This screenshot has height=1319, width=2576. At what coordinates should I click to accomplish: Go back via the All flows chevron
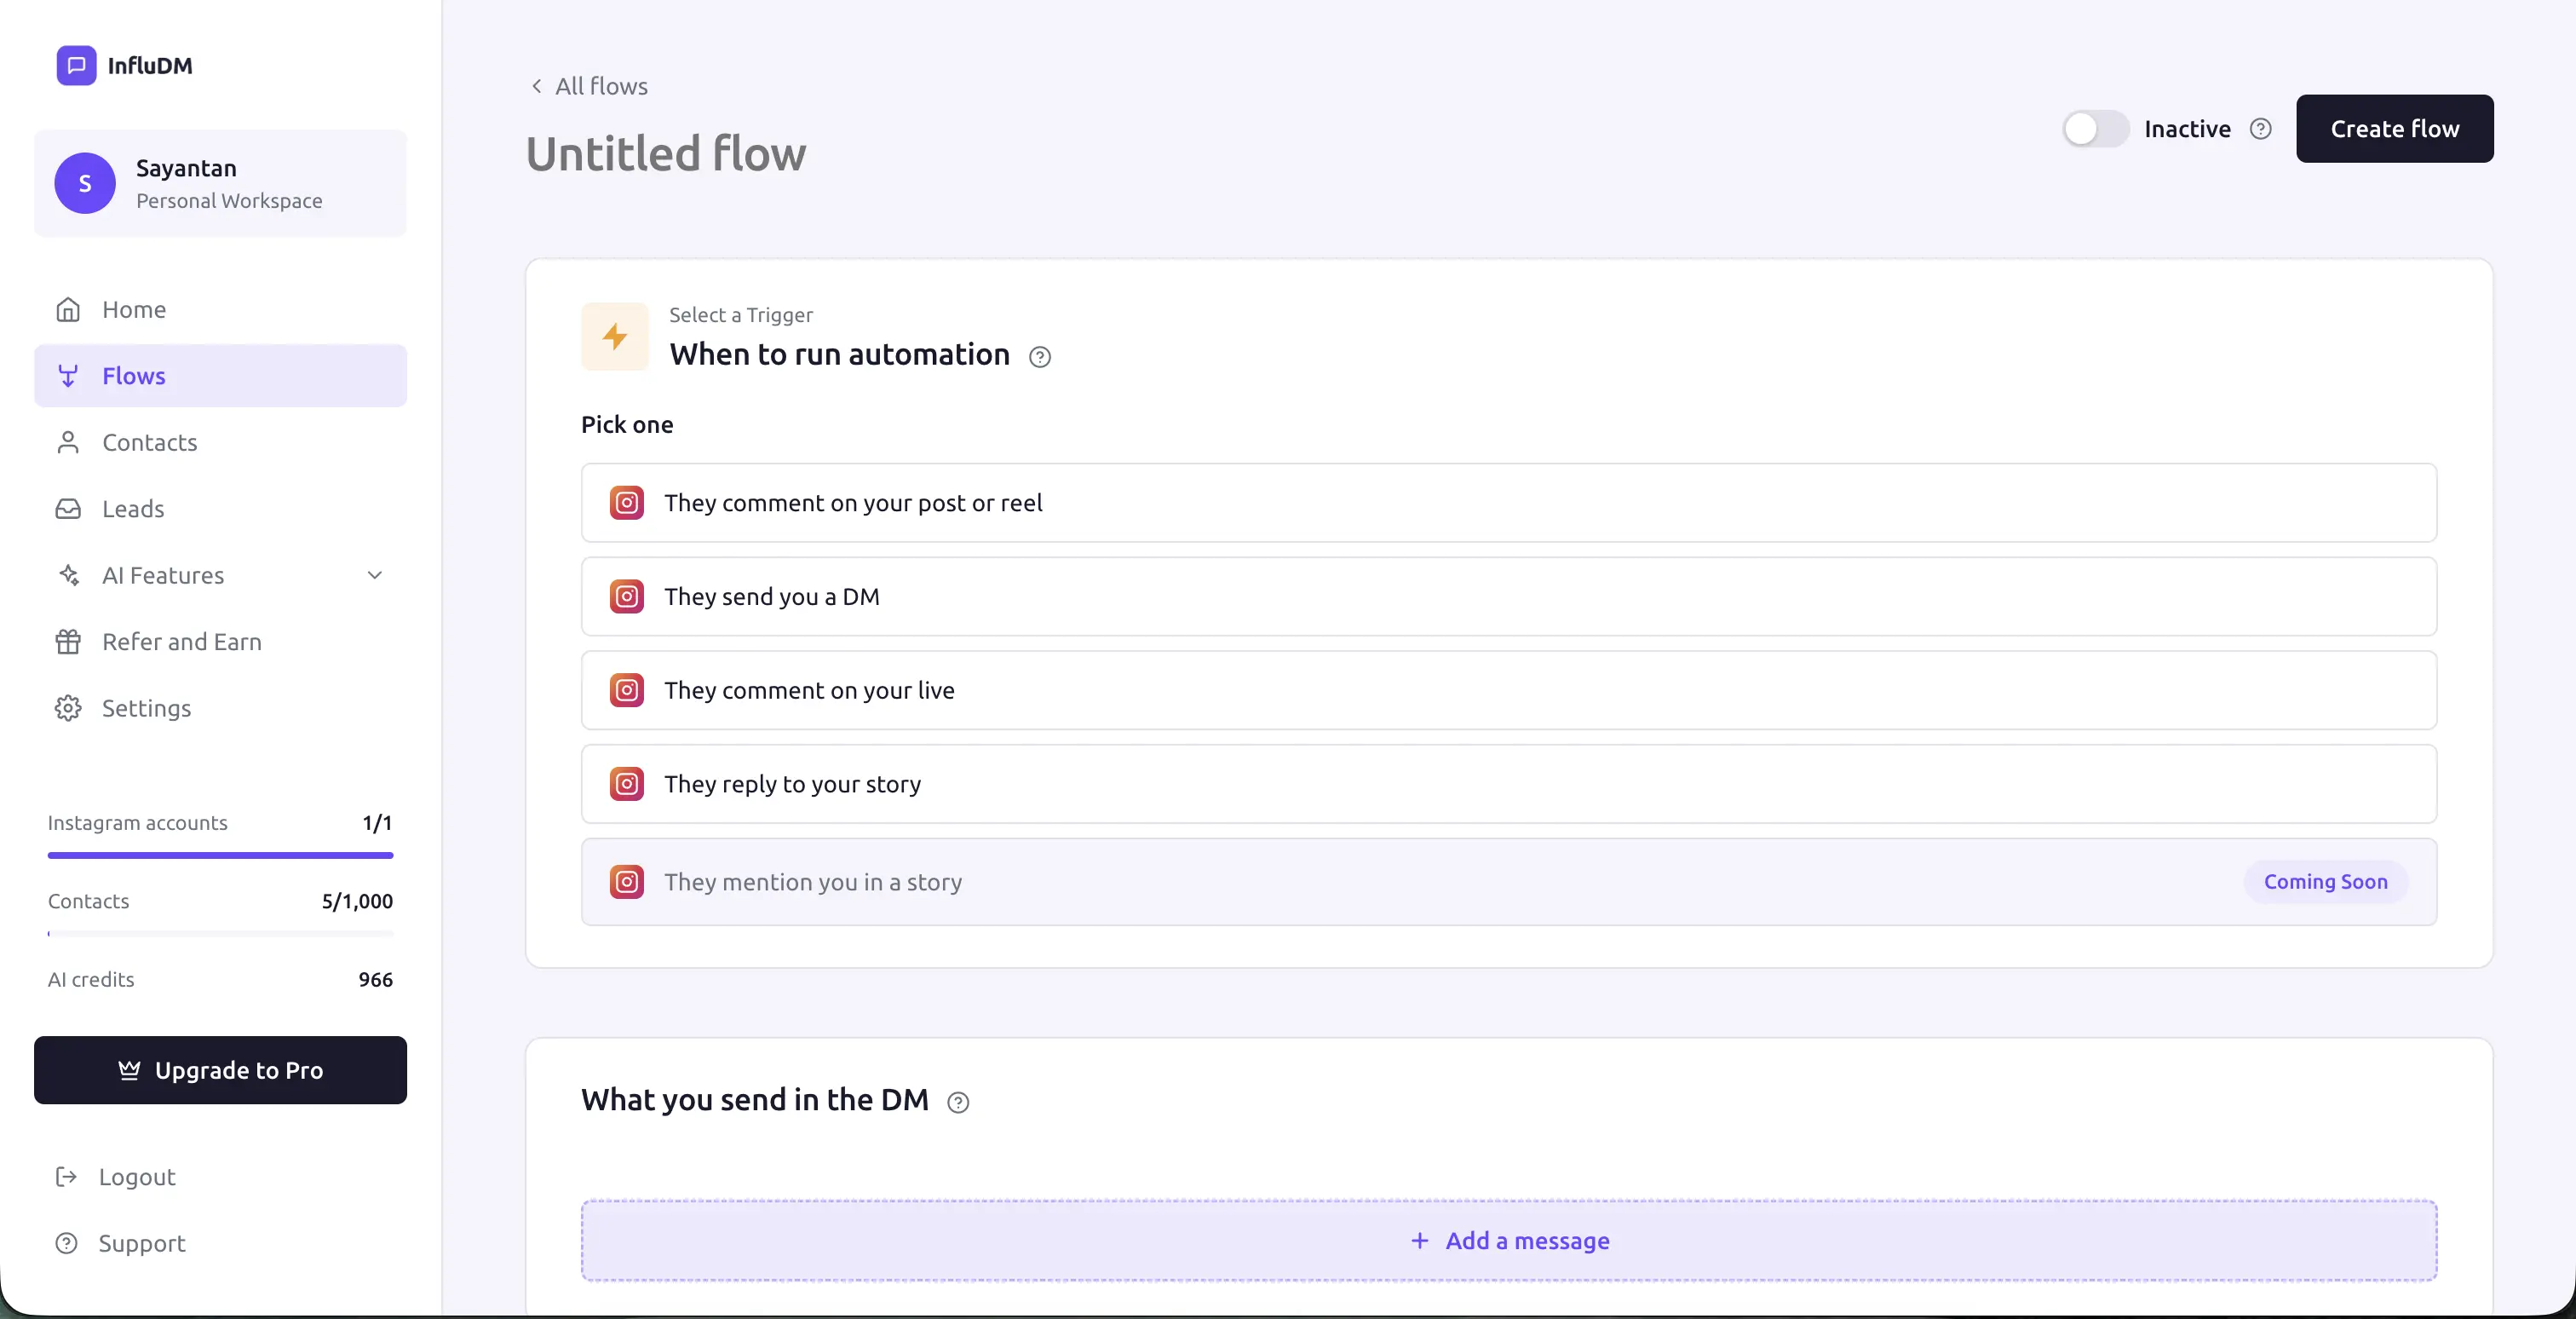tap(537, 86)
